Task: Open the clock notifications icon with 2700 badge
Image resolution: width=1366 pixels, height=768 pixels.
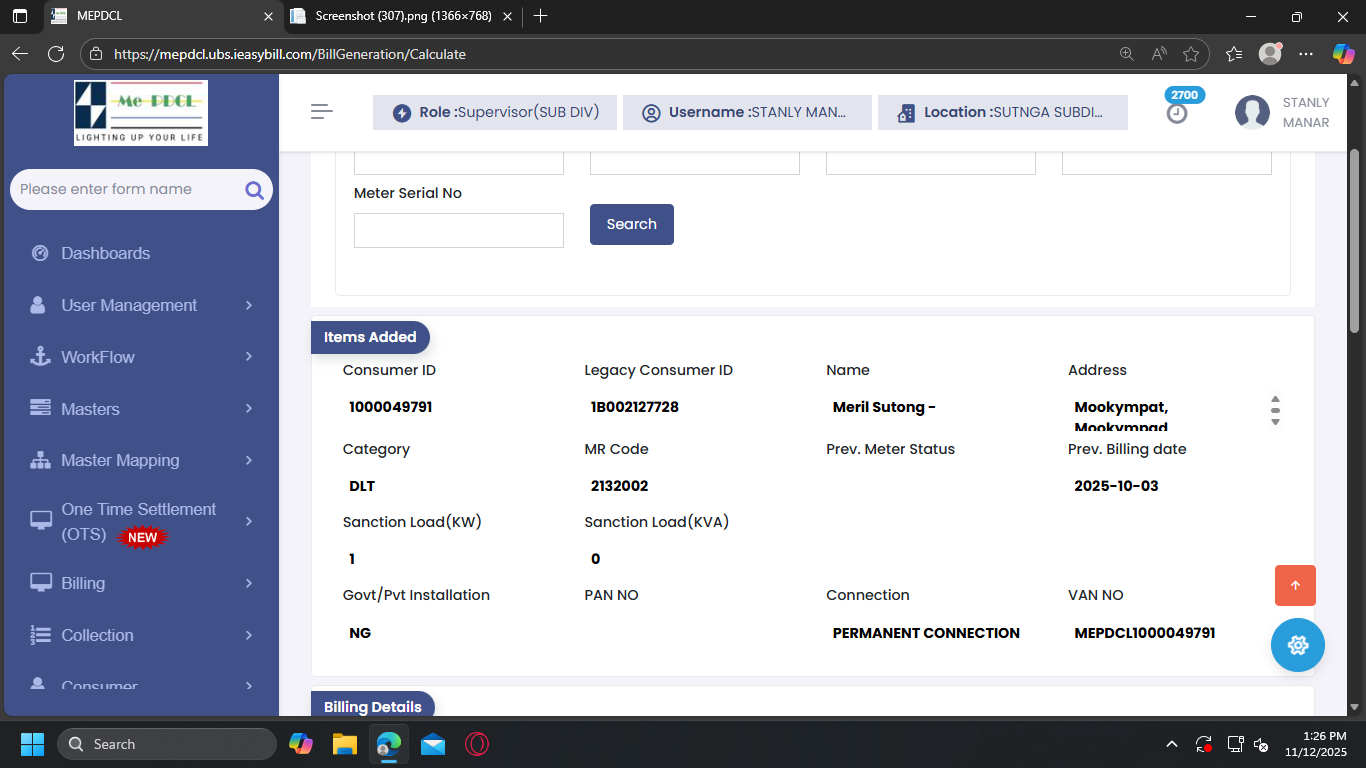Action: tap(1178, 113)
